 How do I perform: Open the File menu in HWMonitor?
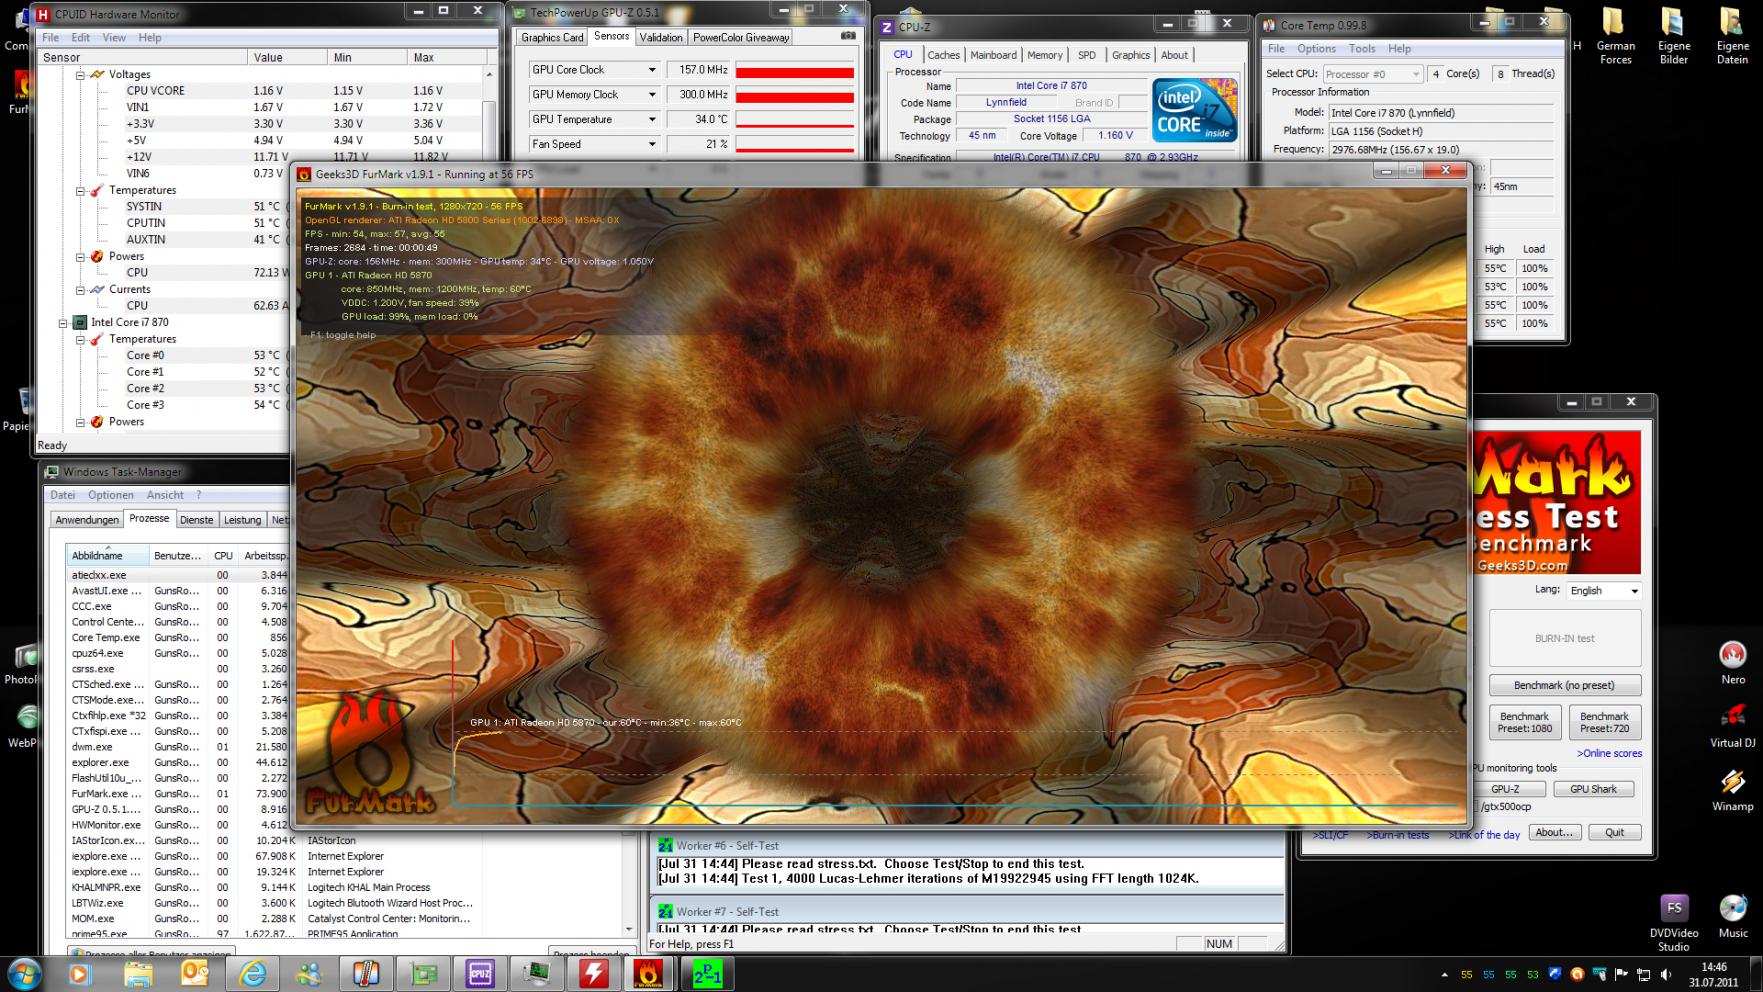50,38
